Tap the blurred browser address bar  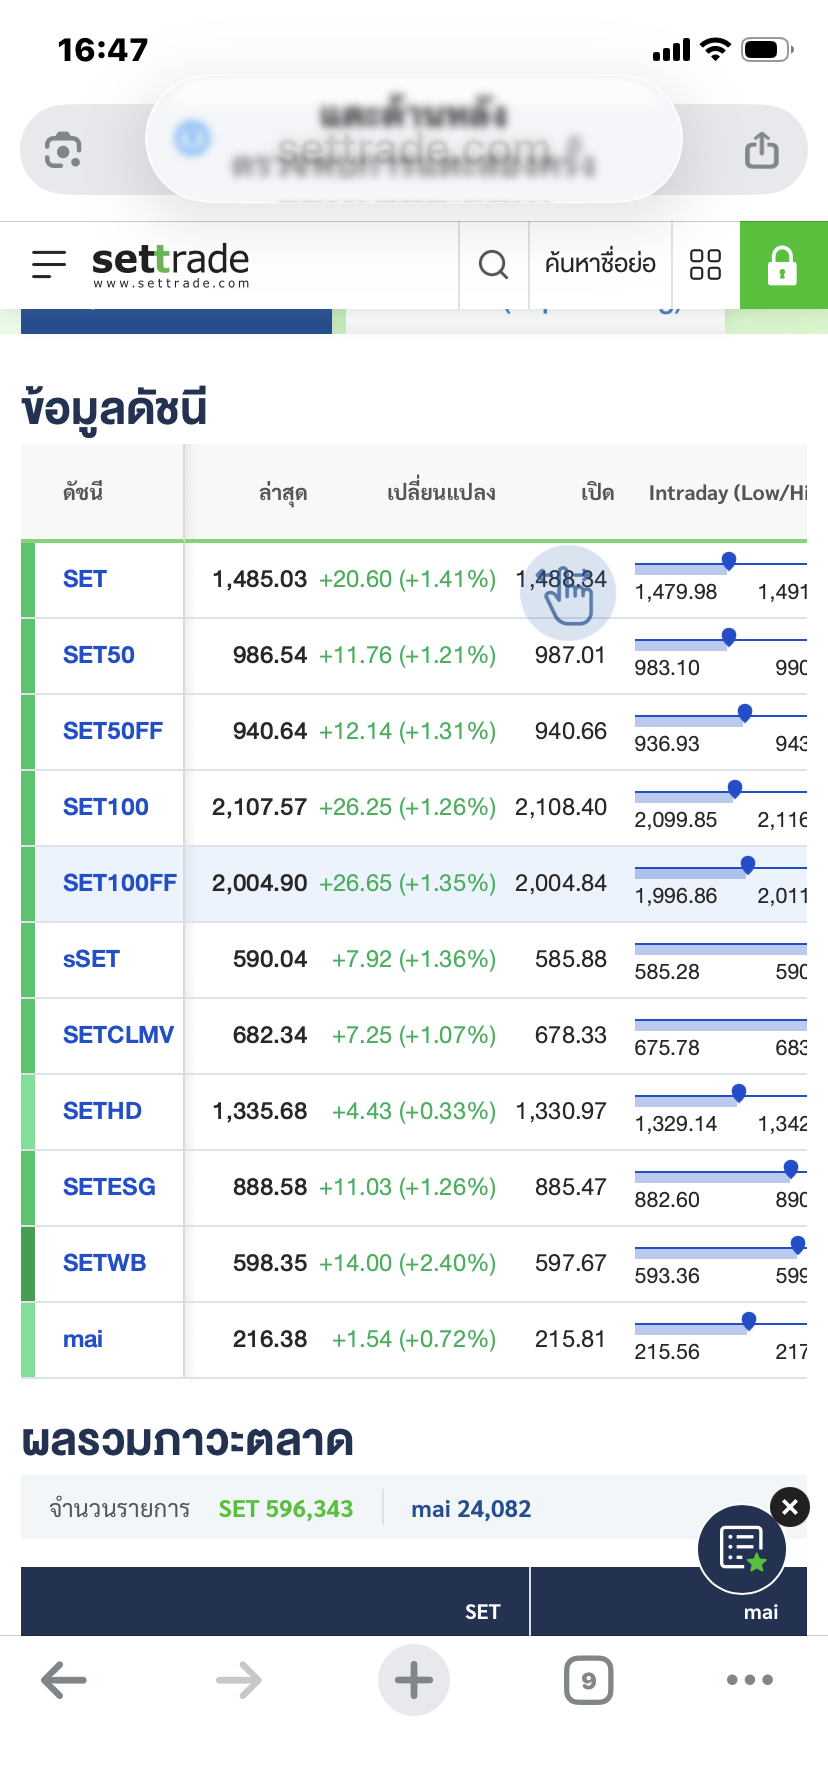[414, 140]
